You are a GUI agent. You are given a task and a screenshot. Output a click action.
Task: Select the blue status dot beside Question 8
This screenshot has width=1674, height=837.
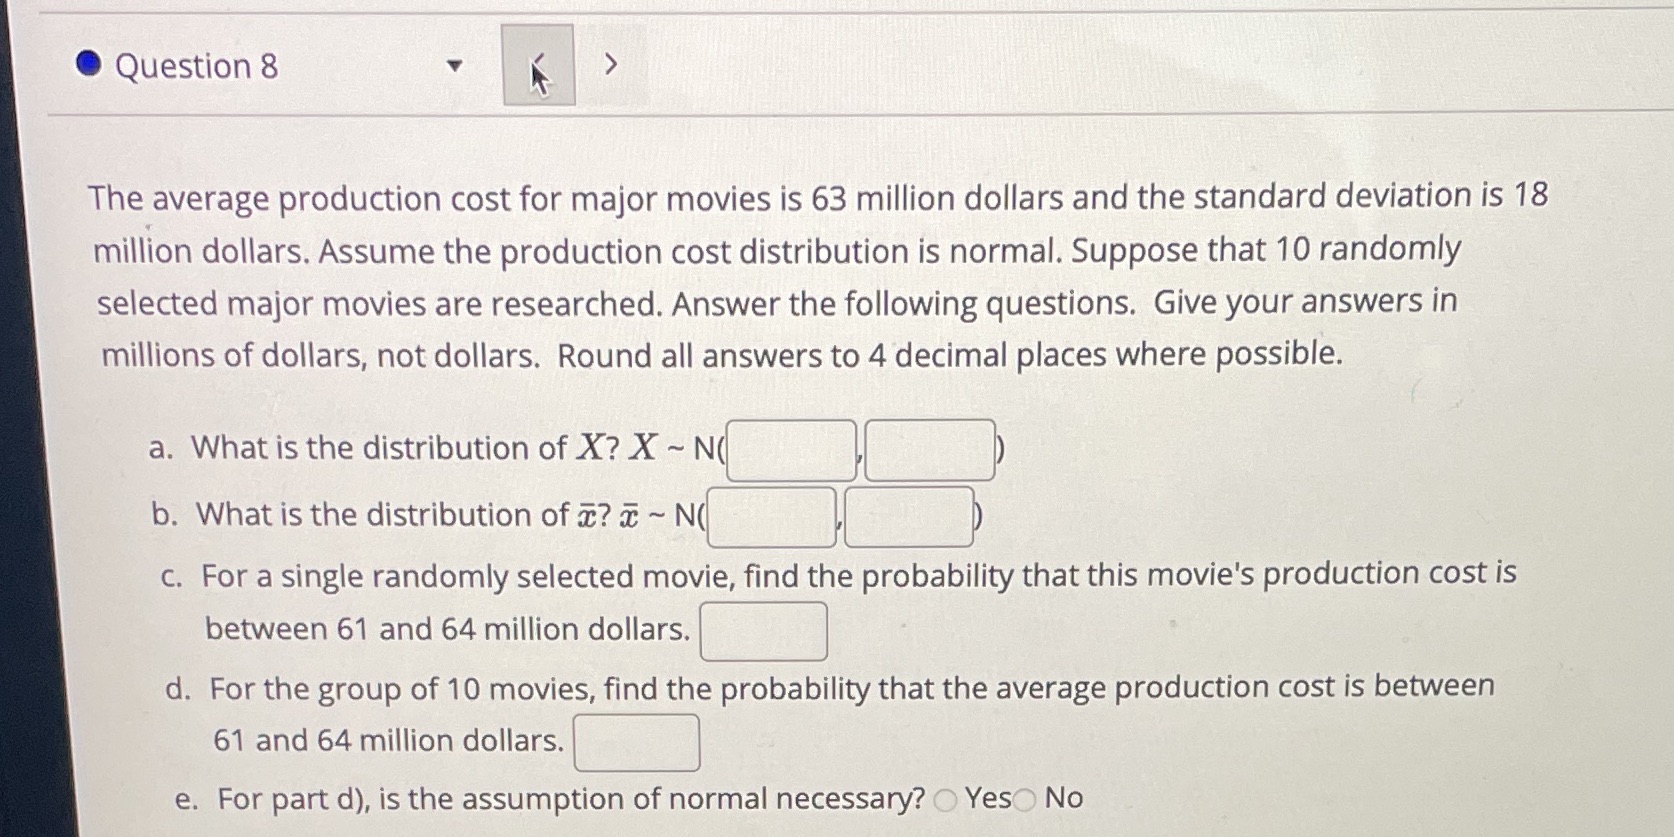pos(88,65)
